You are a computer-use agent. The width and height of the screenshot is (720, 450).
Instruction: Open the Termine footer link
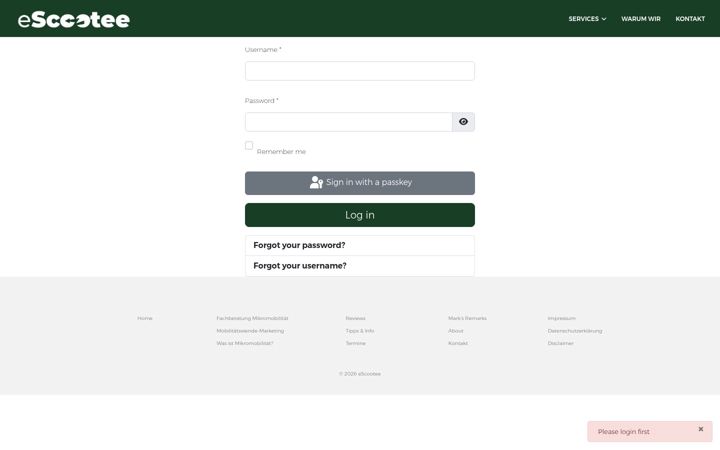coord(355,343)
